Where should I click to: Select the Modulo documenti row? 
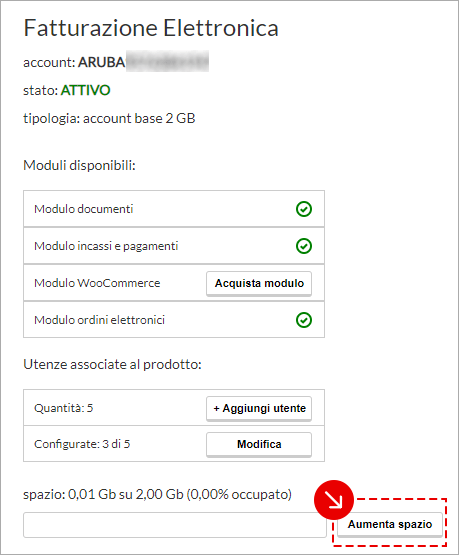(174, 209)
